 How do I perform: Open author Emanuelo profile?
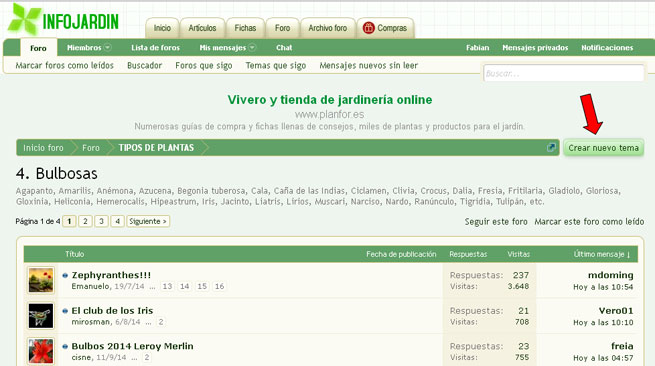pos(90,286)
